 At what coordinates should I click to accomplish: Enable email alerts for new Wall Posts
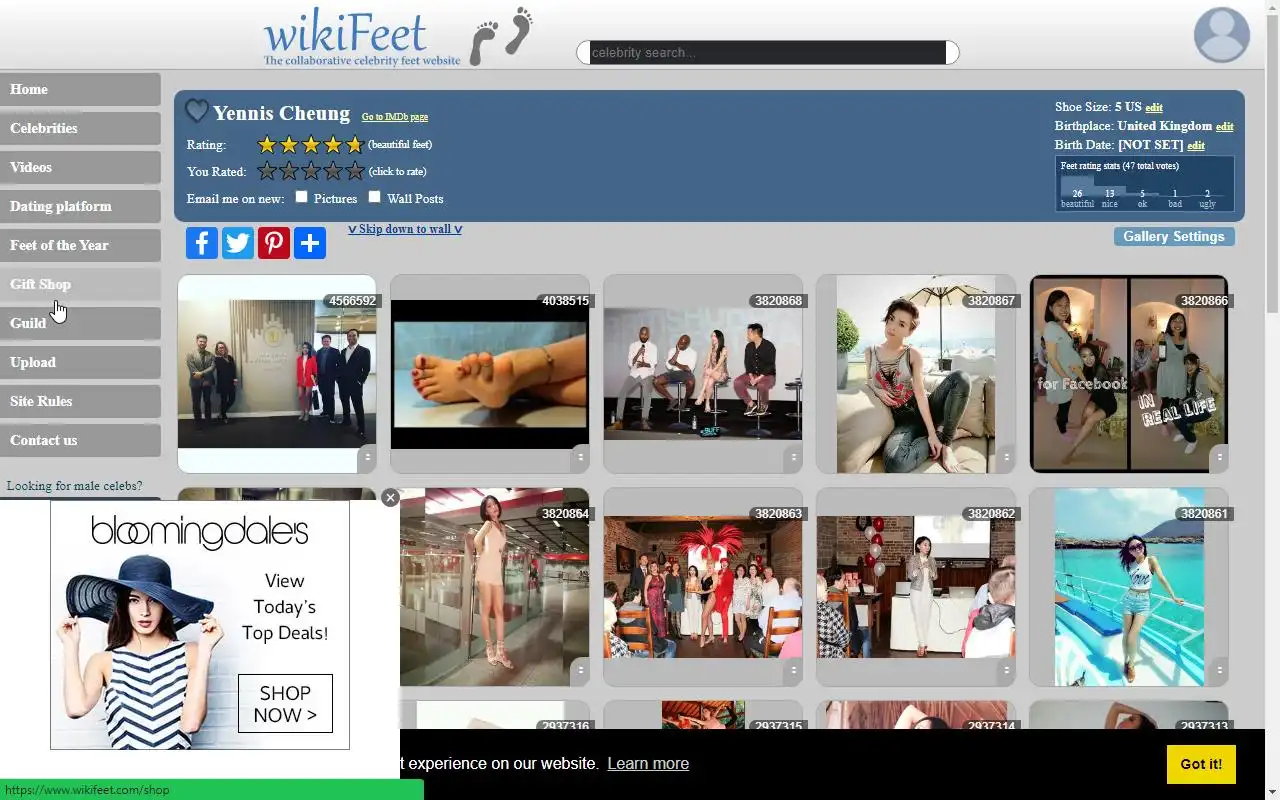point(375,197)
